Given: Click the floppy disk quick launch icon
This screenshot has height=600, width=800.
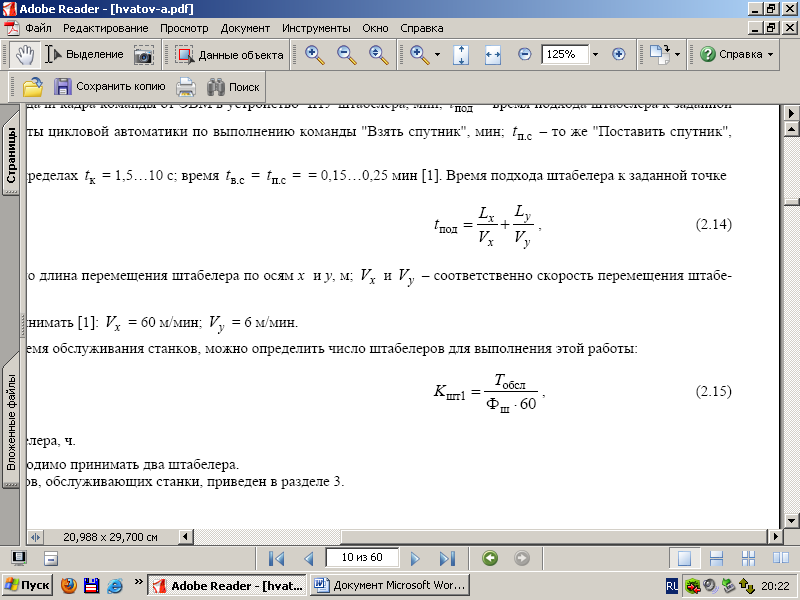Looking at the screenshot, I should click(91, 585).
